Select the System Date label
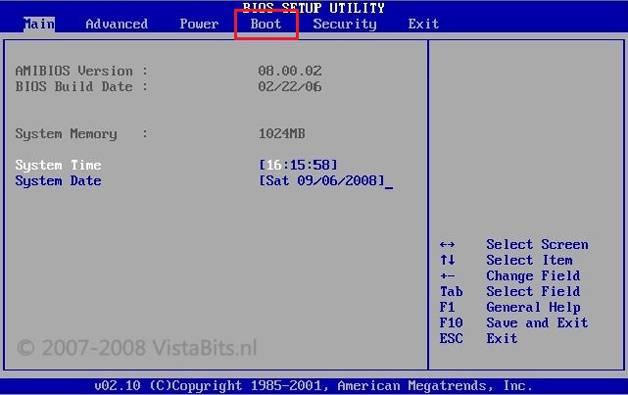 click(58, 181)
